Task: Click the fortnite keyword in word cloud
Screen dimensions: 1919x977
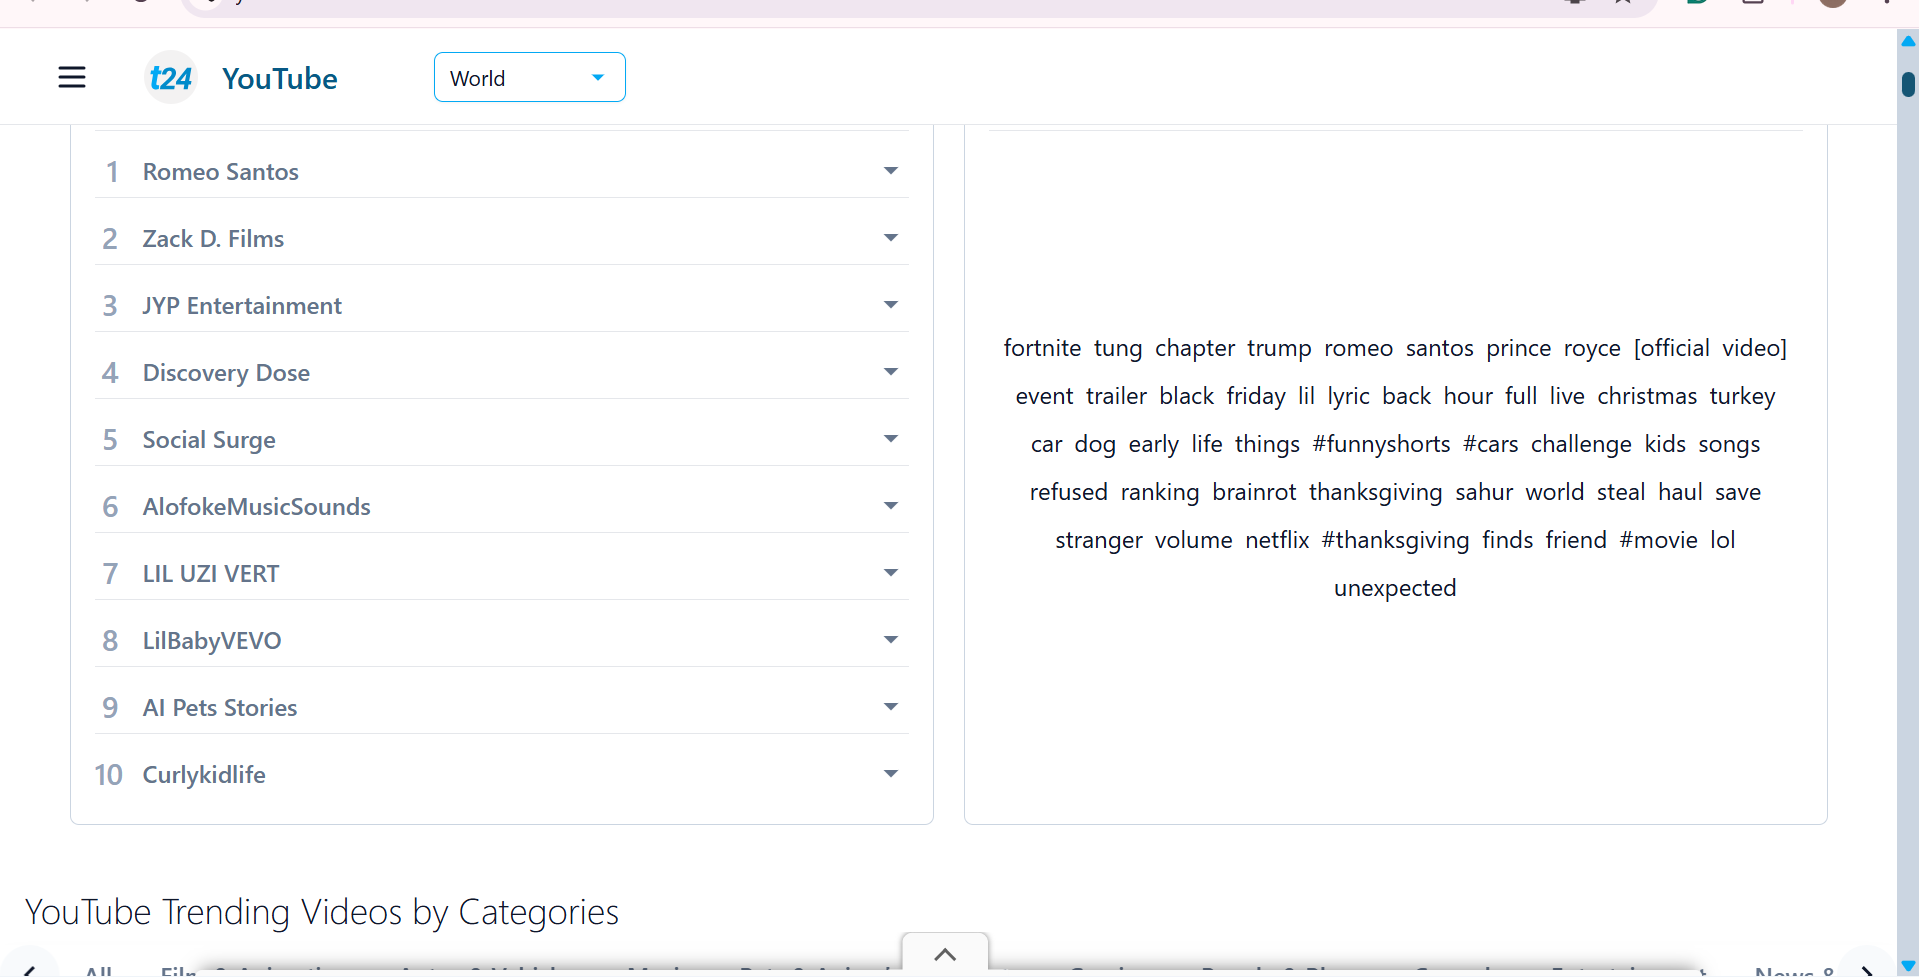Action: point(1043,347)
